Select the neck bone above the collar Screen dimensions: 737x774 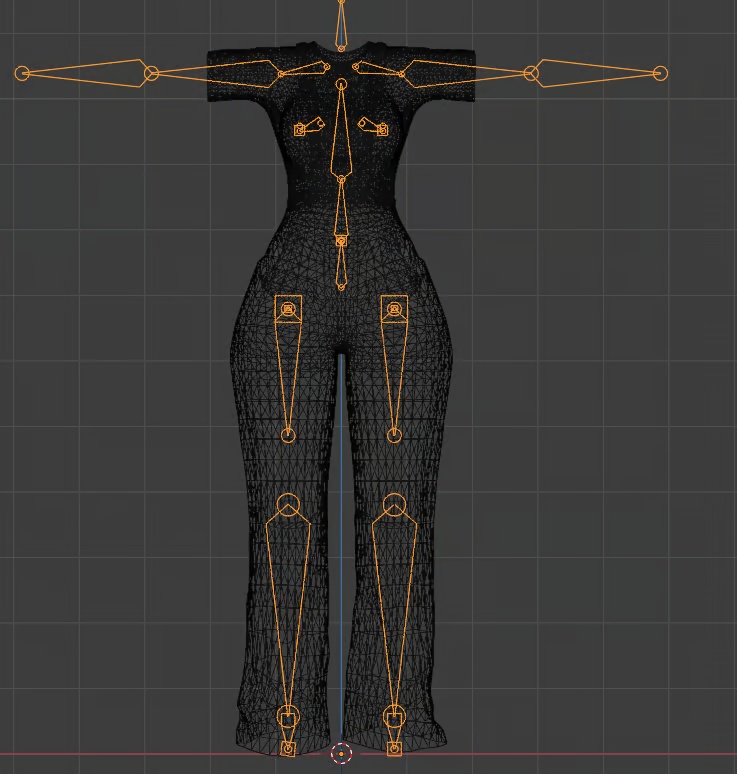pos(341,25)
